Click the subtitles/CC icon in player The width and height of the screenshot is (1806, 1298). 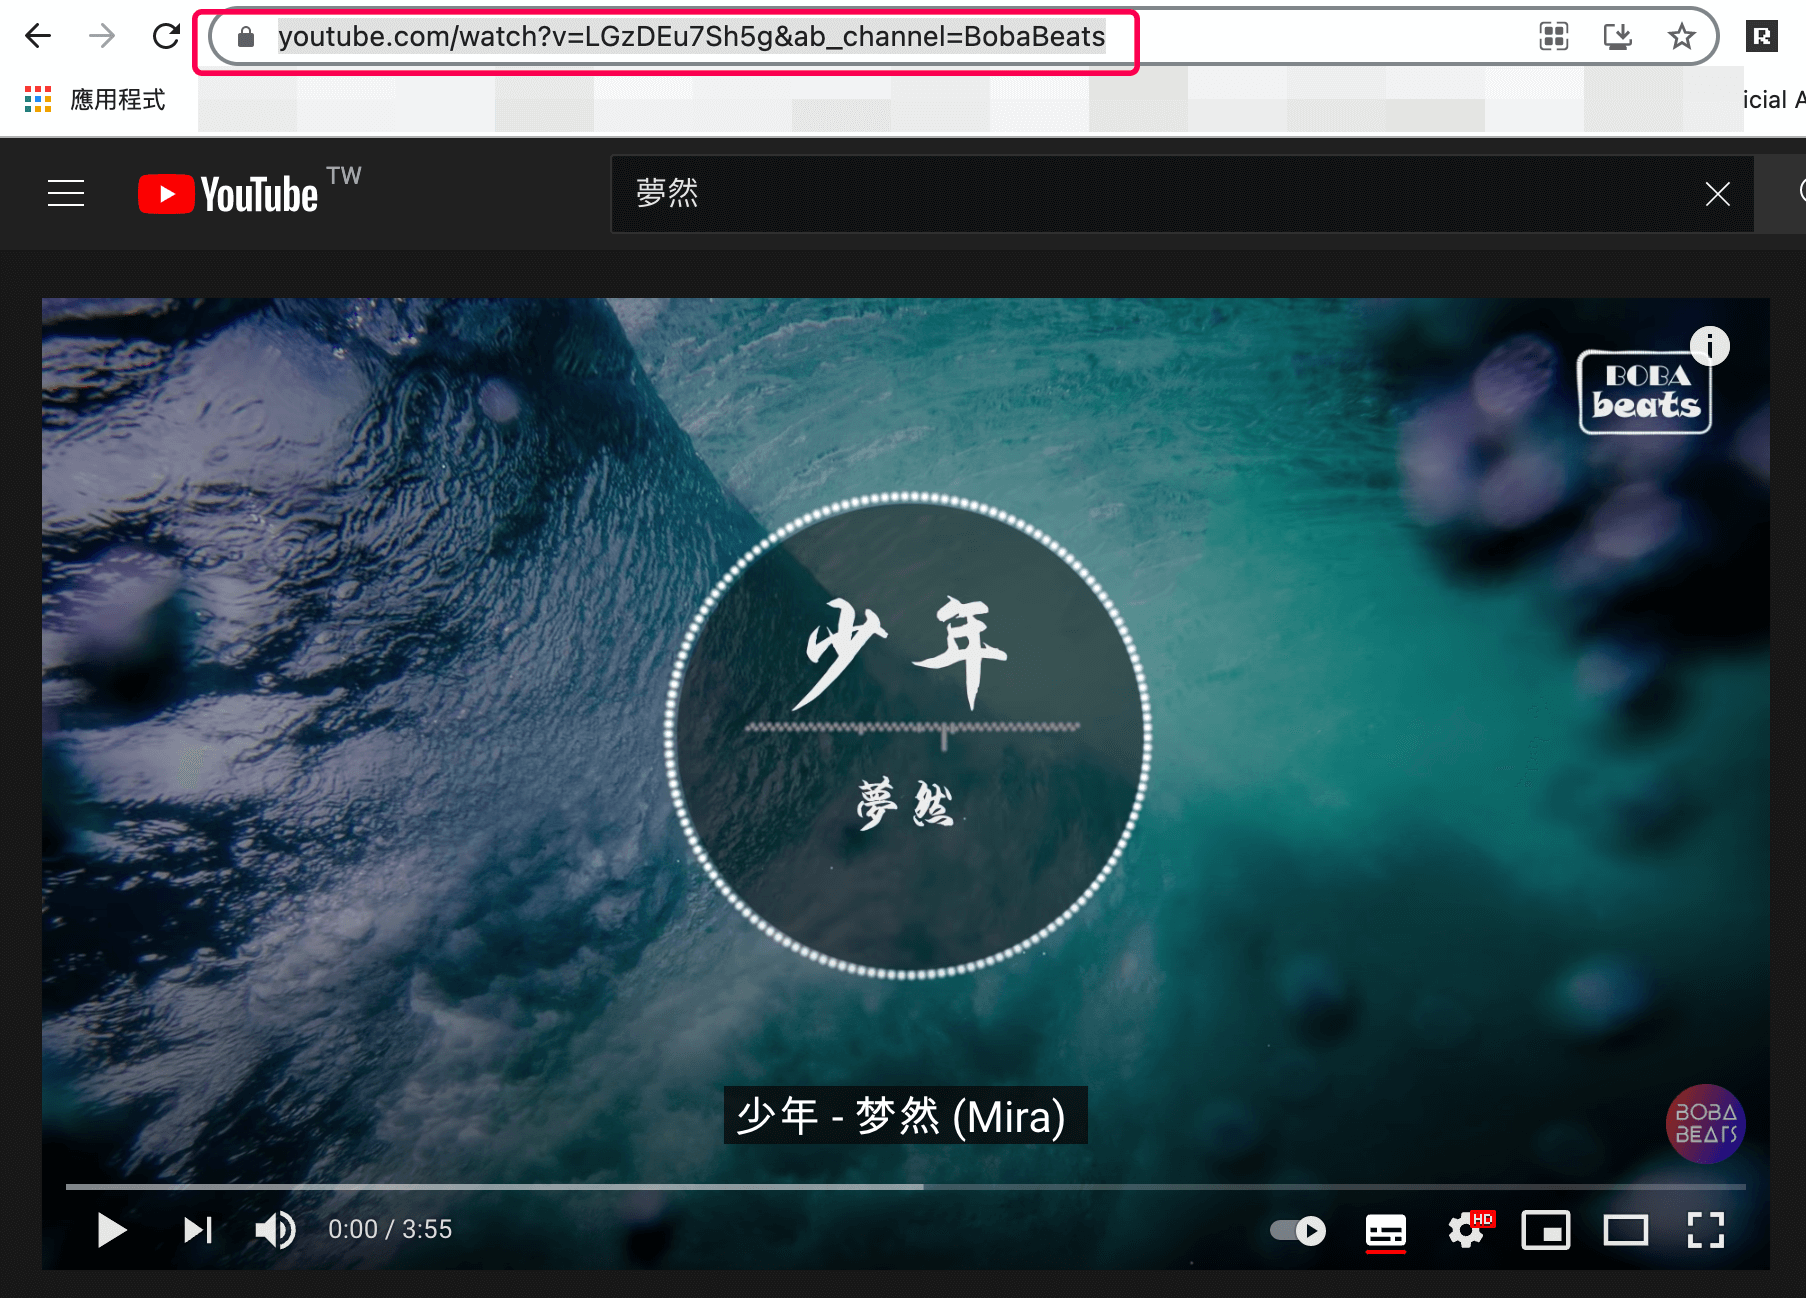1385,1231
